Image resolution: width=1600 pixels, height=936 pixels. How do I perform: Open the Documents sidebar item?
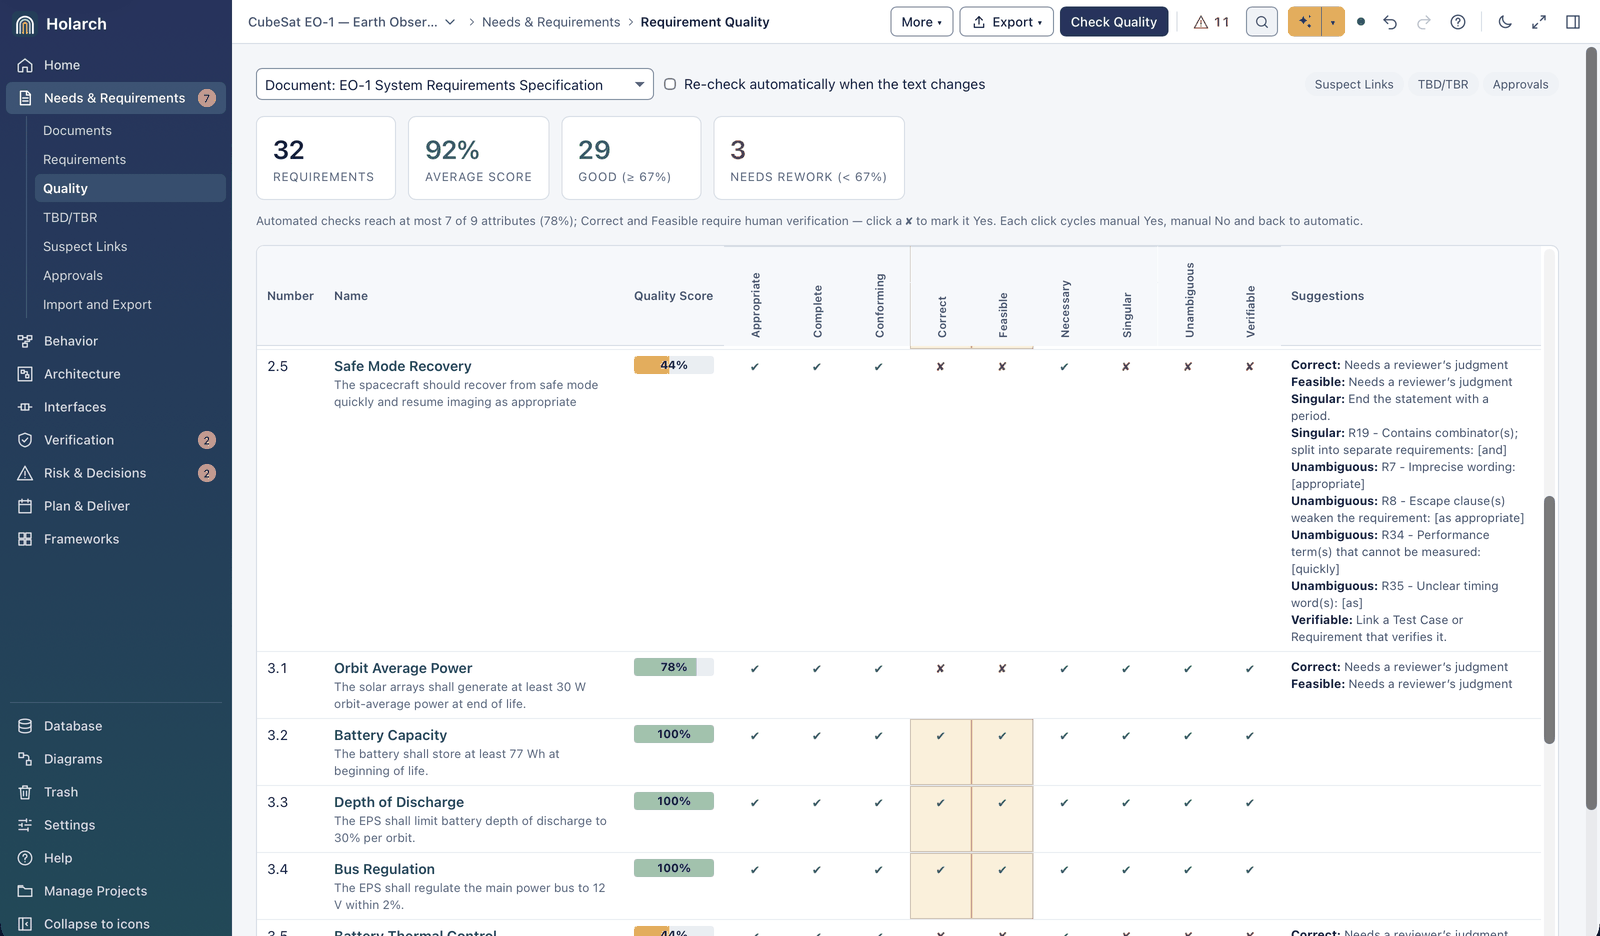pos(130,131)
